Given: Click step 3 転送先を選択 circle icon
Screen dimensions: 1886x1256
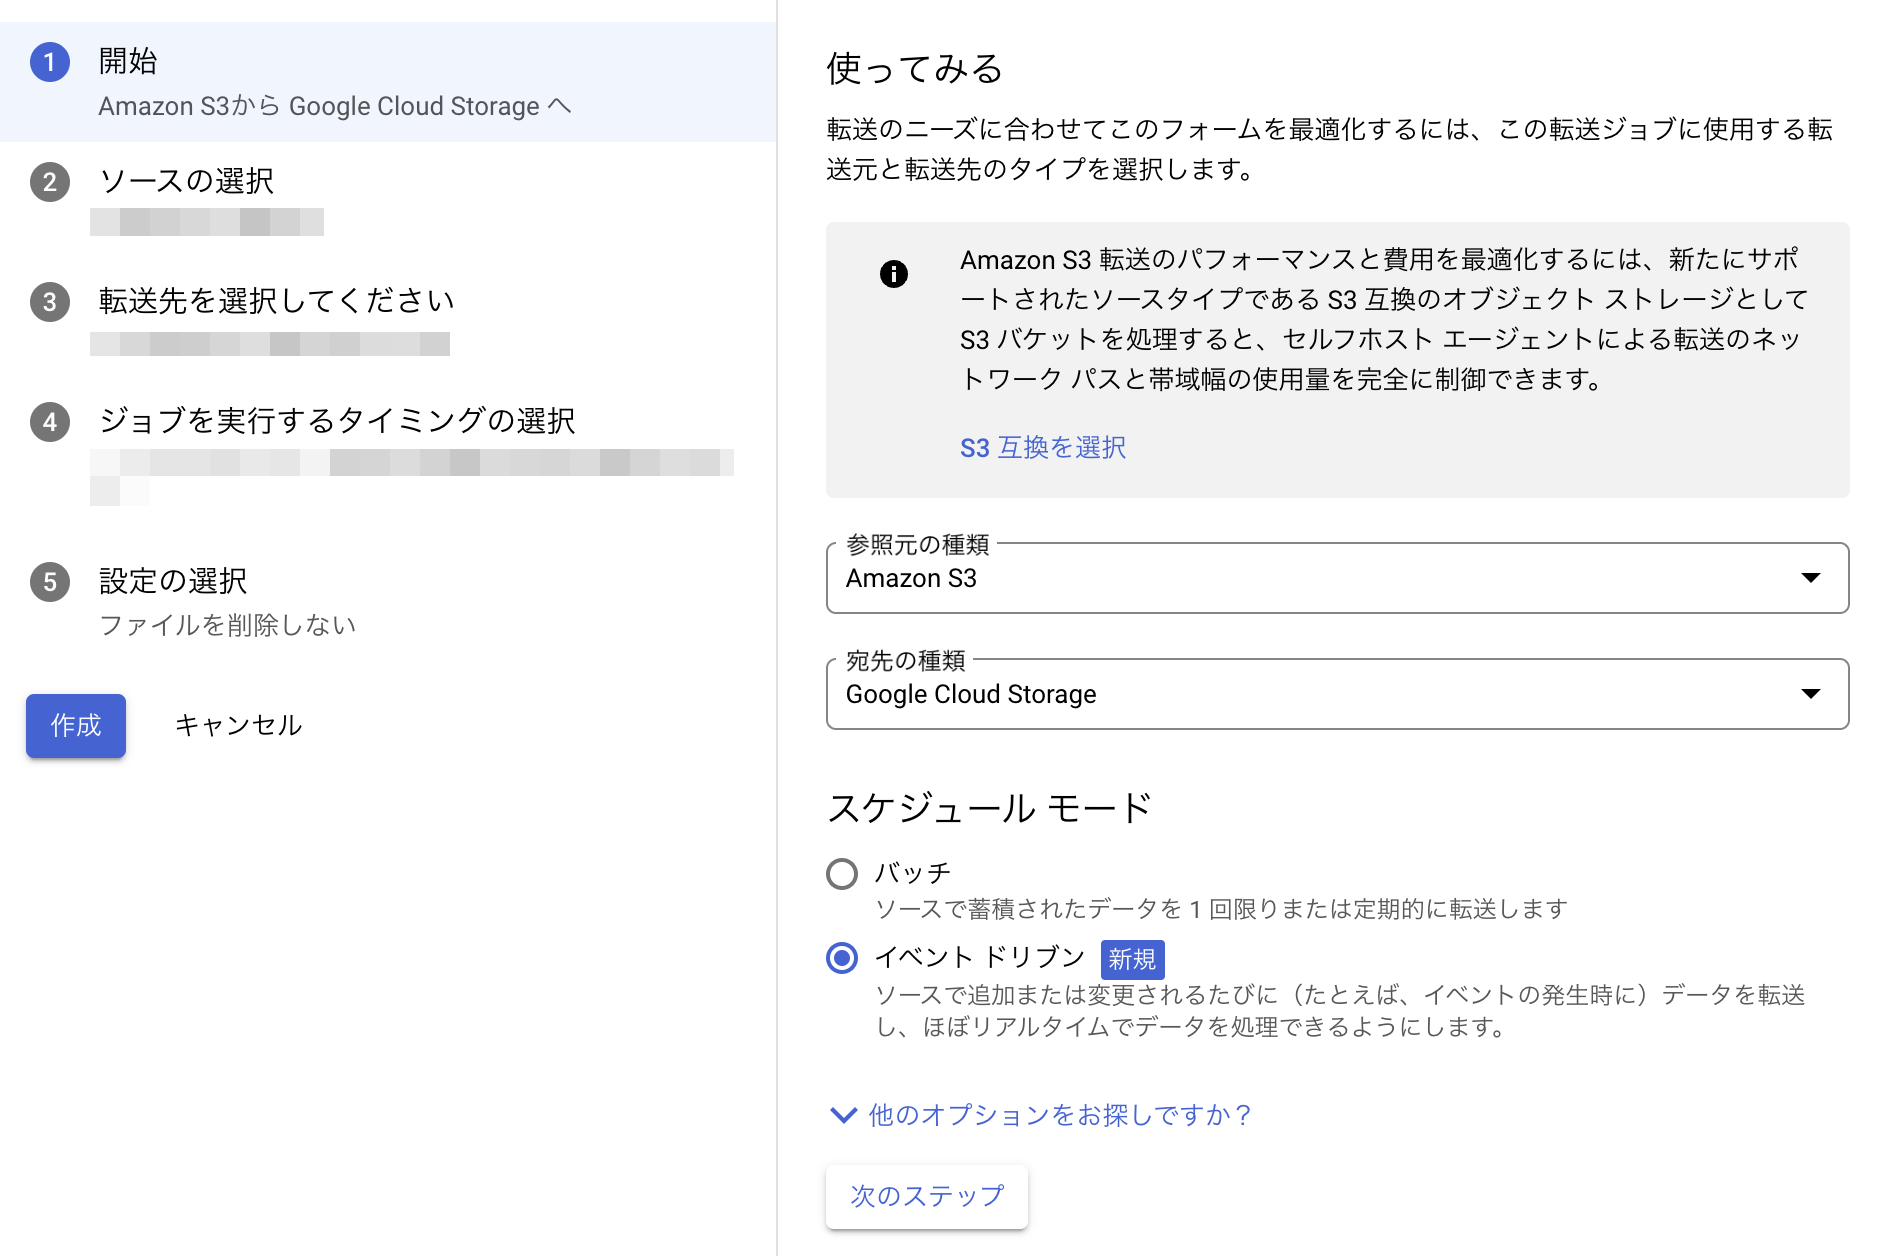Looking at the screenshot, I should (48, 302).
